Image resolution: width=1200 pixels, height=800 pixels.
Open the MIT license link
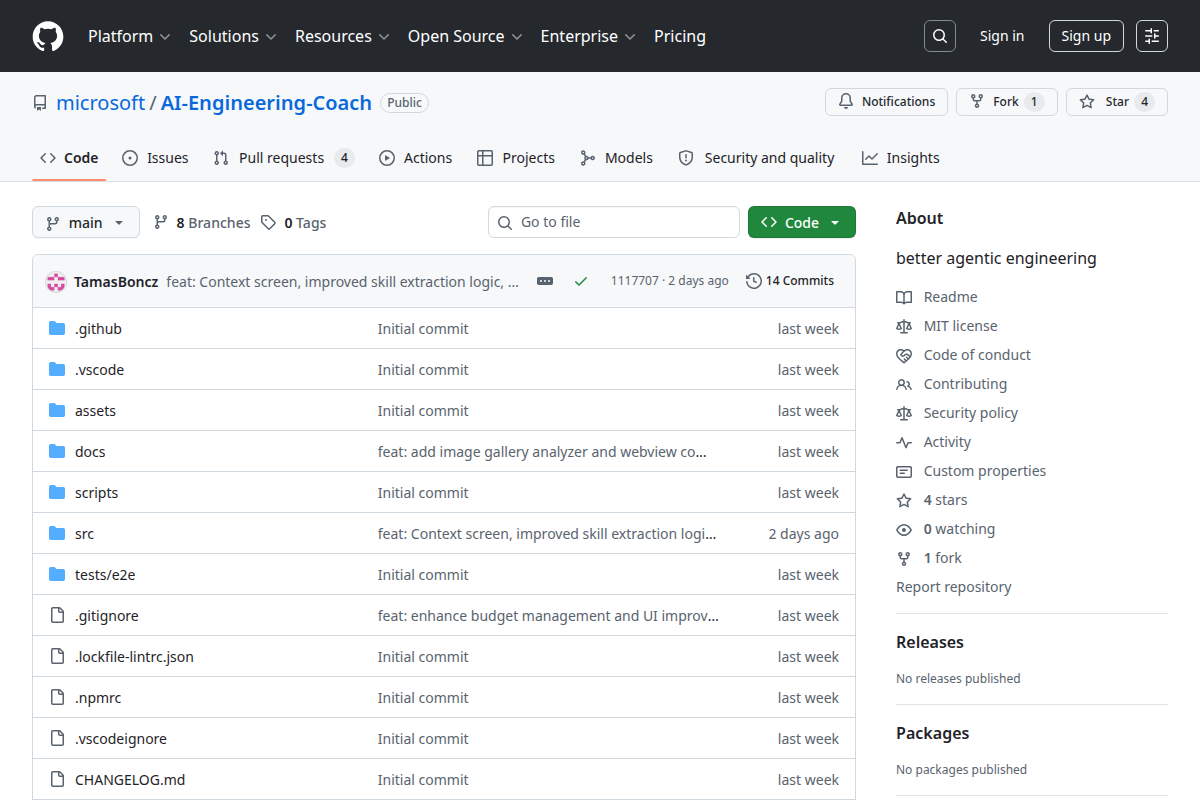[x=960, y=326]
